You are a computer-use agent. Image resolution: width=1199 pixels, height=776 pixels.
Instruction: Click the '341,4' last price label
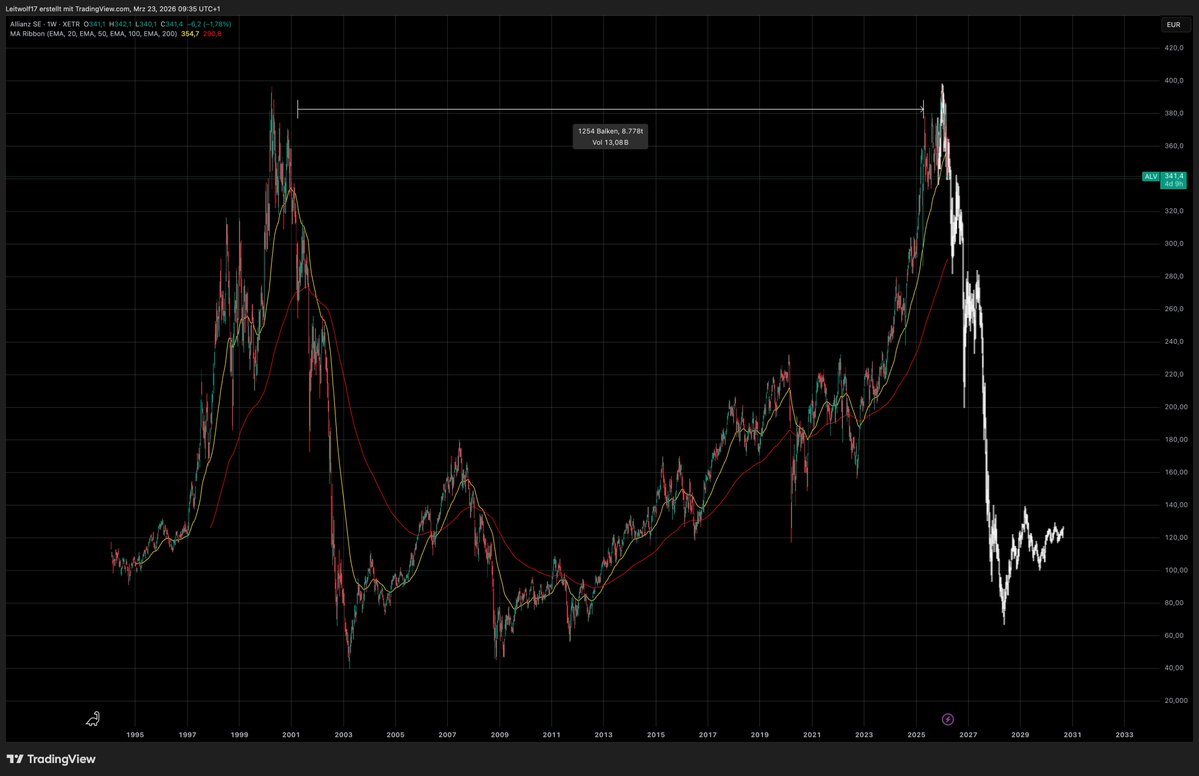click(1174, 176)
